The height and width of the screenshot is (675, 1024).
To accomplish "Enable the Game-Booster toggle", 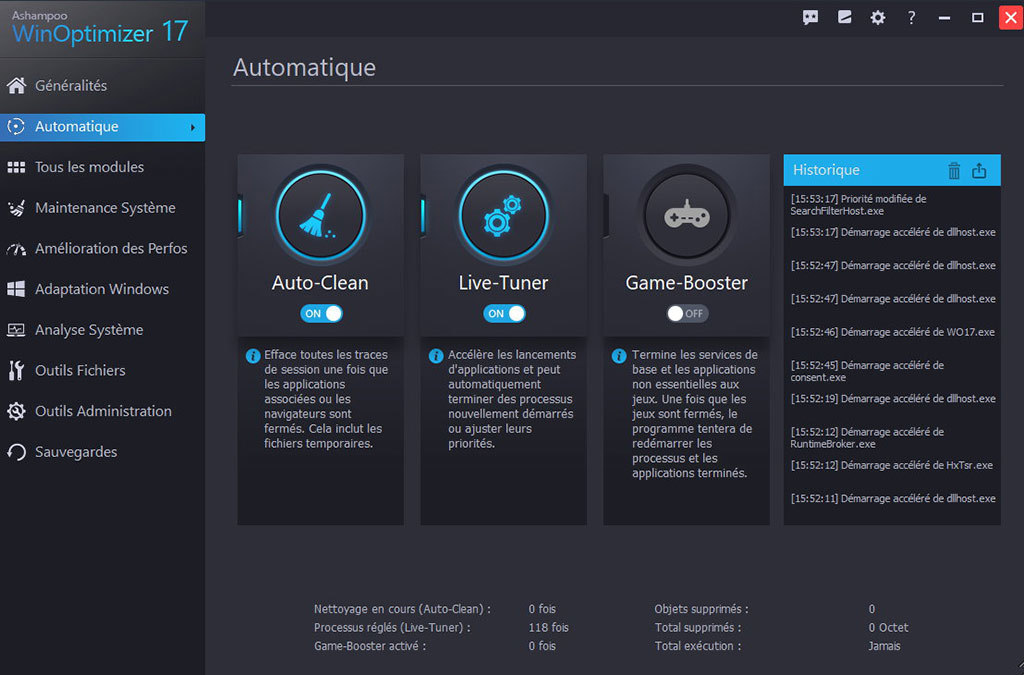I will click(687, 313).
